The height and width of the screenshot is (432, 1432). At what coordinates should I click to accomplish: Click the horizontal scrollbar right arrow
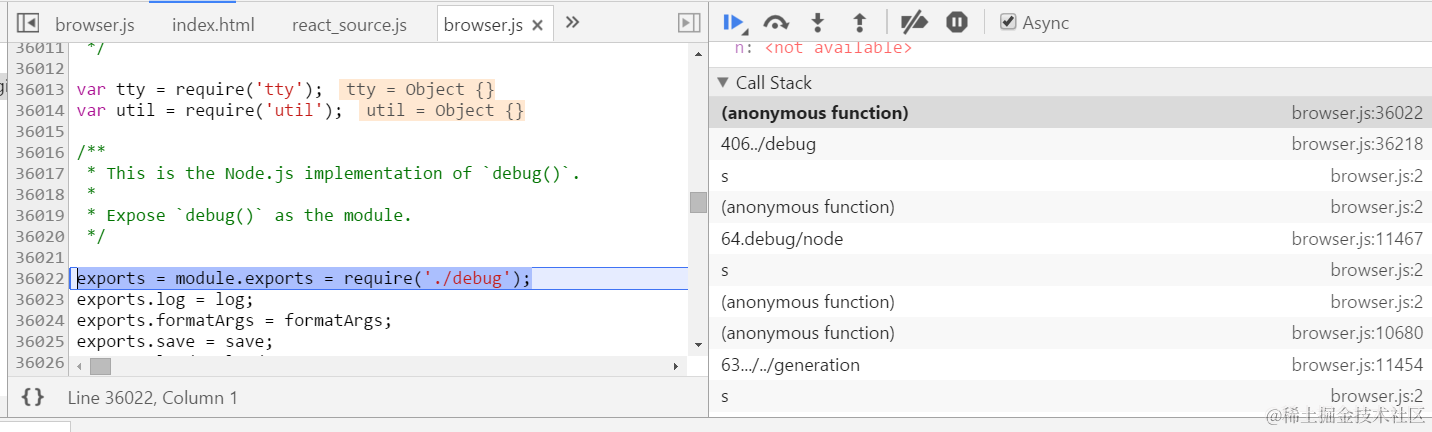pyautogui.click(x=676, y=367)
